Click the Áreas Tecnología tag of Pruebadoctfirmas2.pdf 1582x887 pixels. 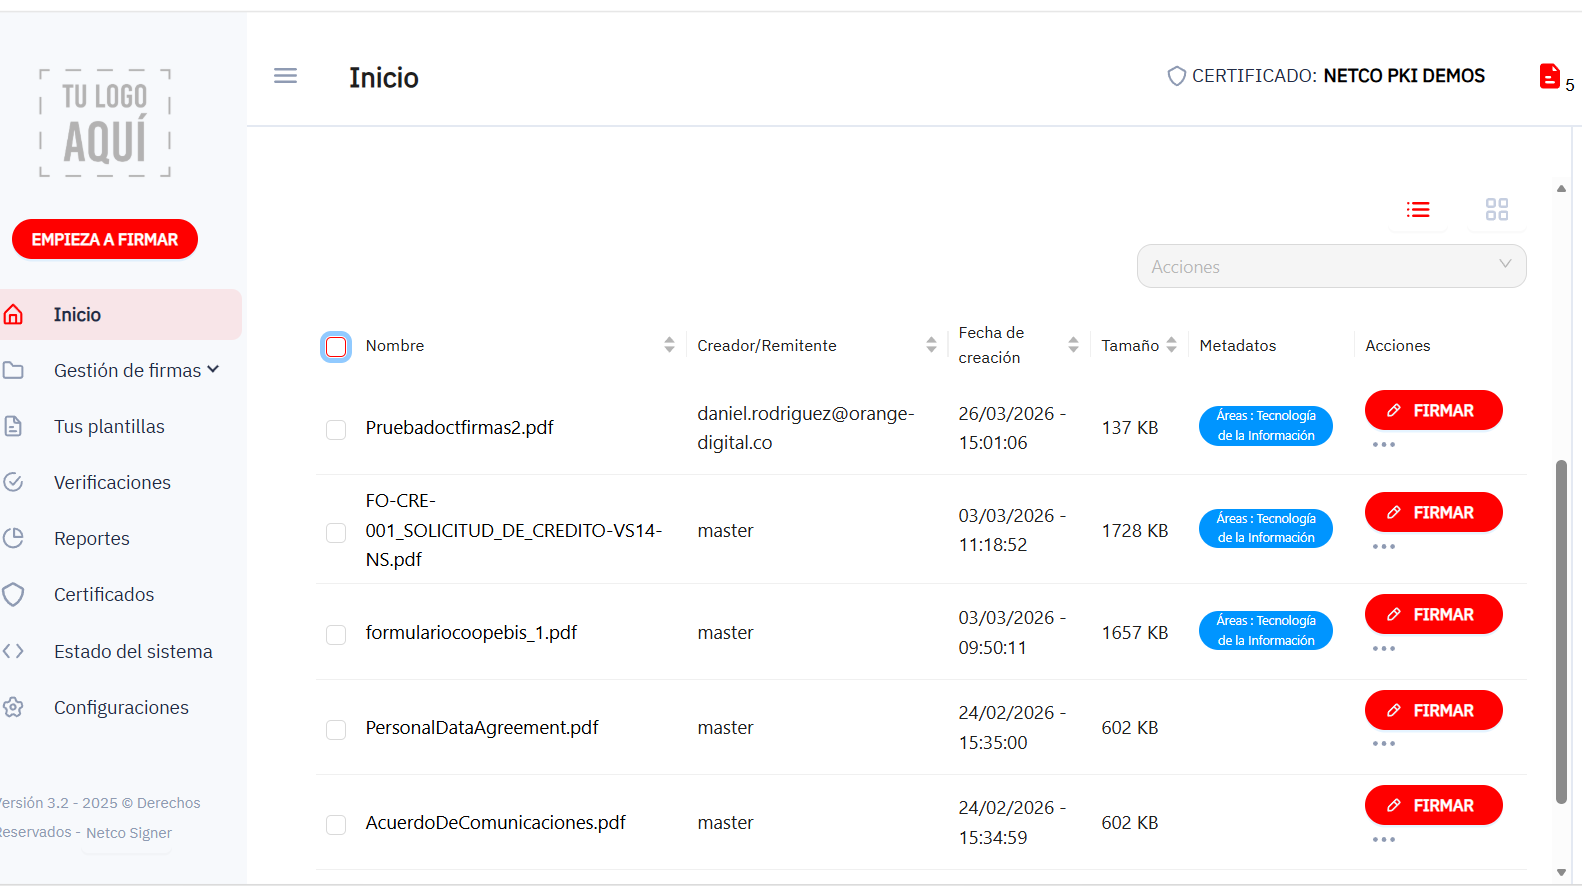coord(1265,426)
